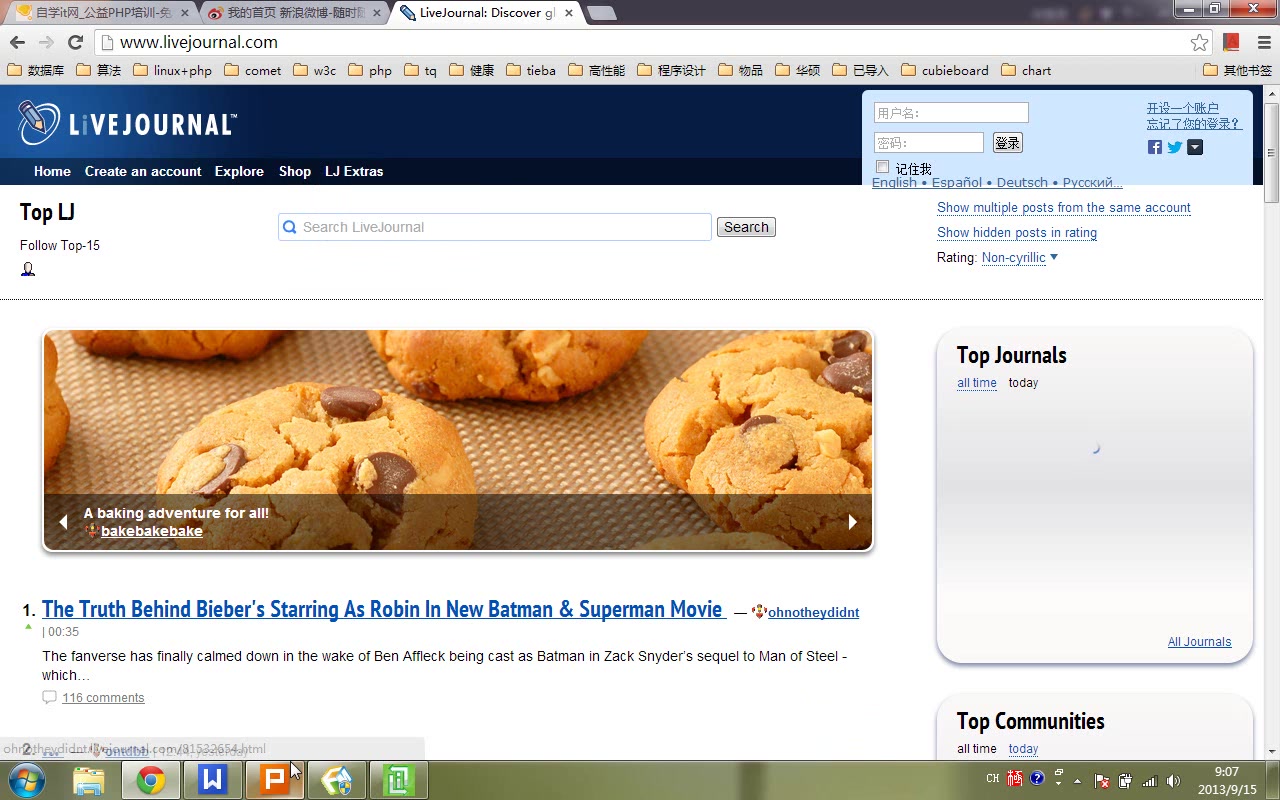Viewport: 1280px width, 800px height.
Task: Open the Shop menu item
Action: [295, 171]
